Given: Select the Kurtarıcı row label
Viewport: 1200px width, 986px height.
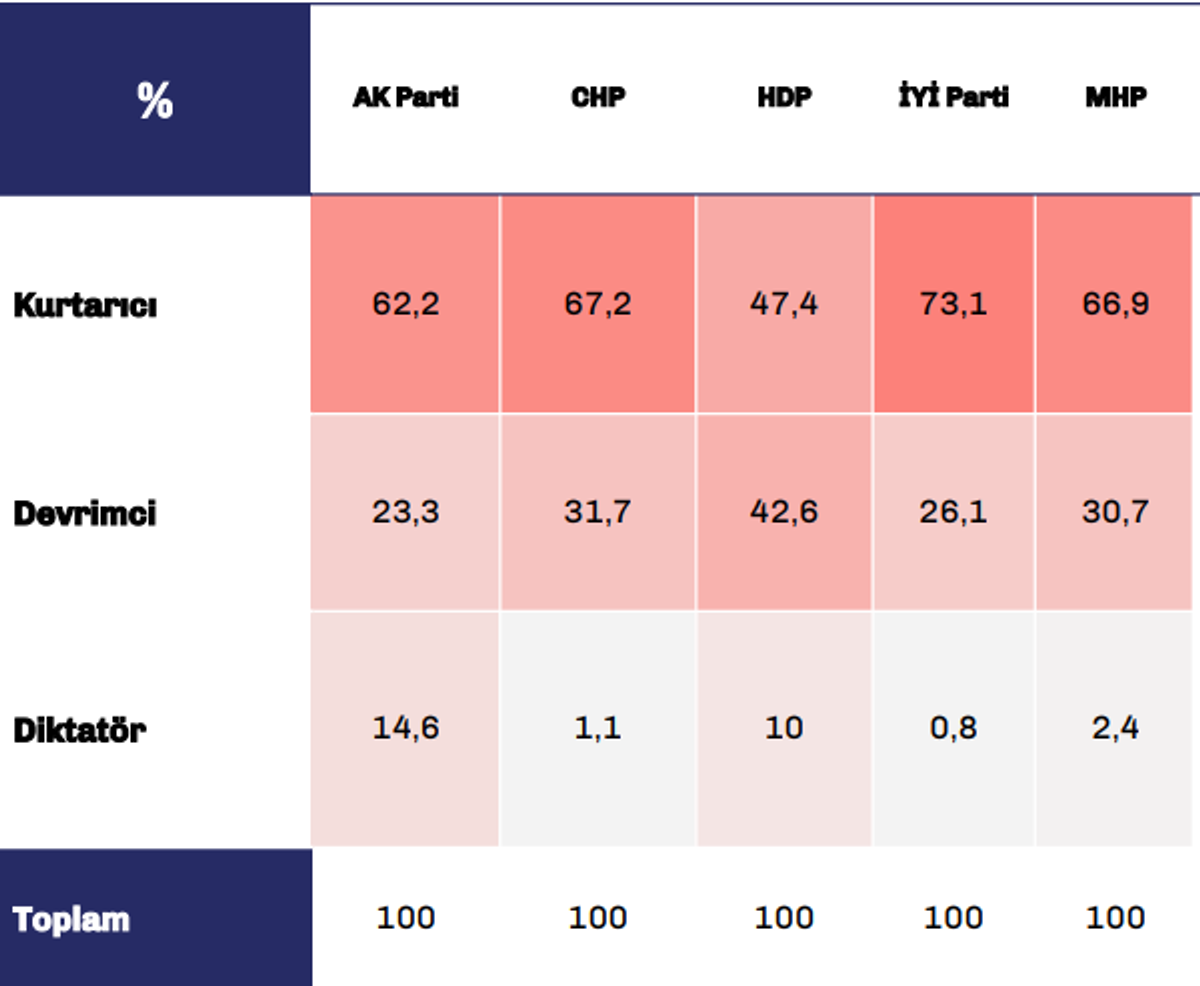Looking at the screenshot, I should click(x=85, y=306).
